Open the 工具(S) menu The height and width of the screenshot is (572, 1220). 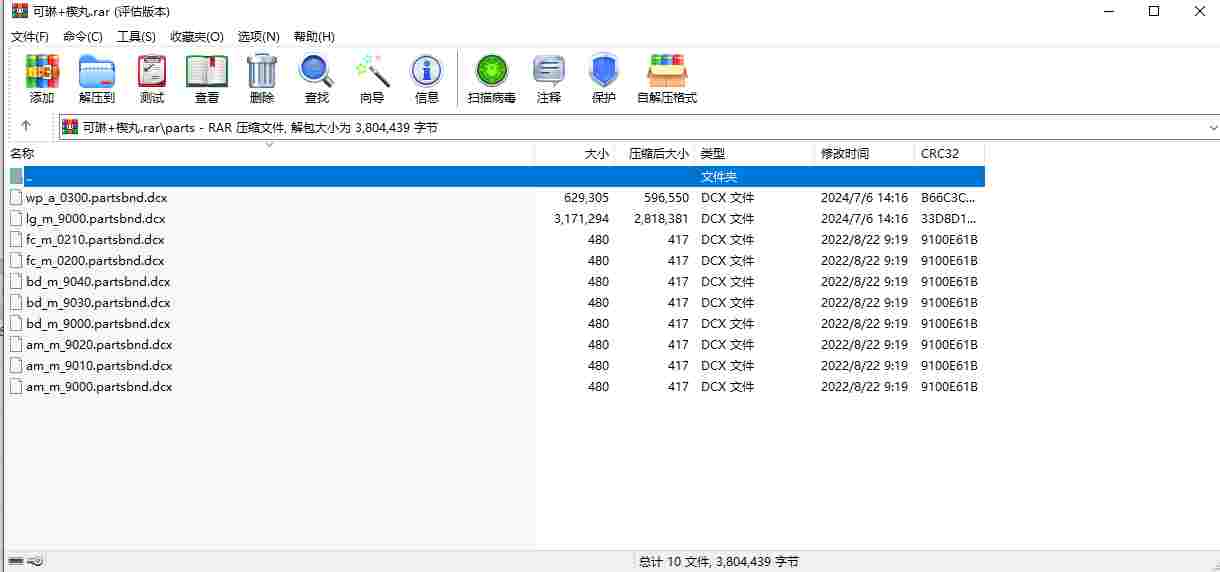point(136,36)
